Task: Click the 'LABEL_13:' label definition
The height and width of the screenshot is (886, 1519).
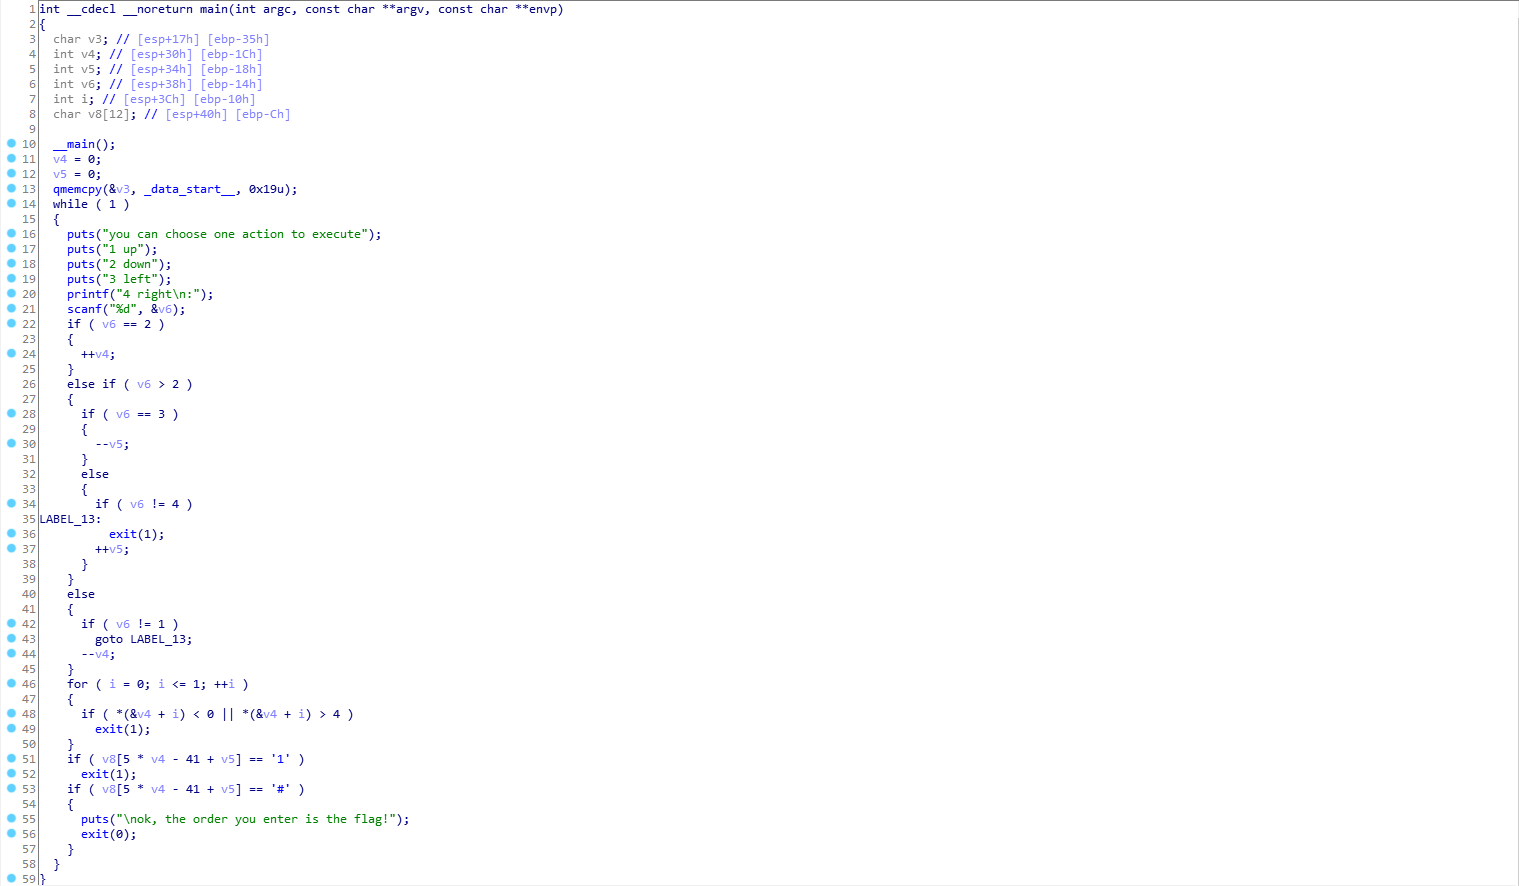Action: [70, 519]
